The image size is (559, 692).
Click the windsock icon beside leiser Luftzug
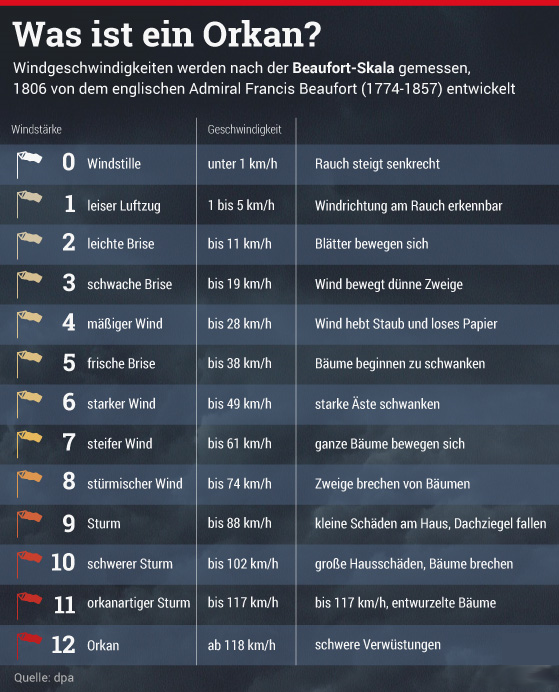click(x=29, y=204)
